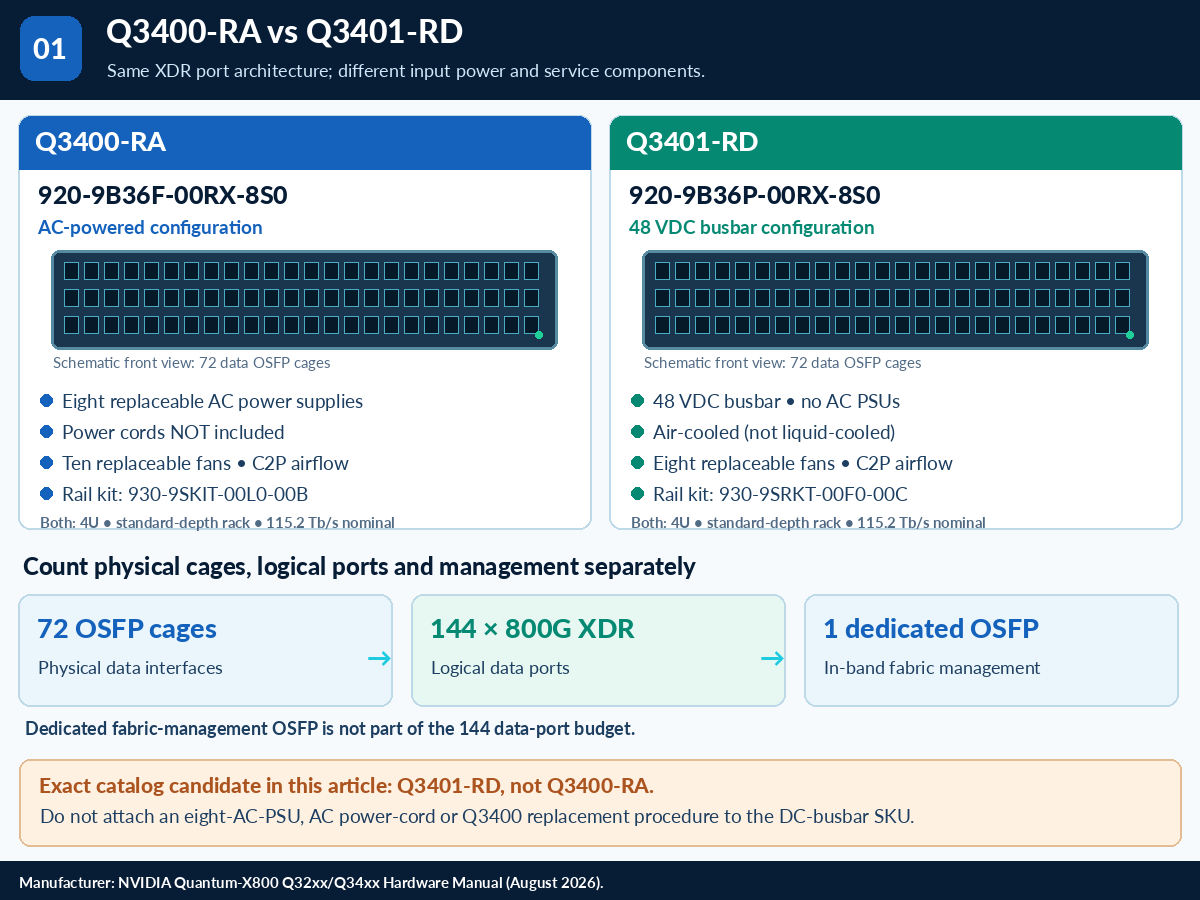Image resolution: width=1200 pixels, height=900 pixels.
Task: Click 'Physical data interfaces' text
Action: coord(130,668)
